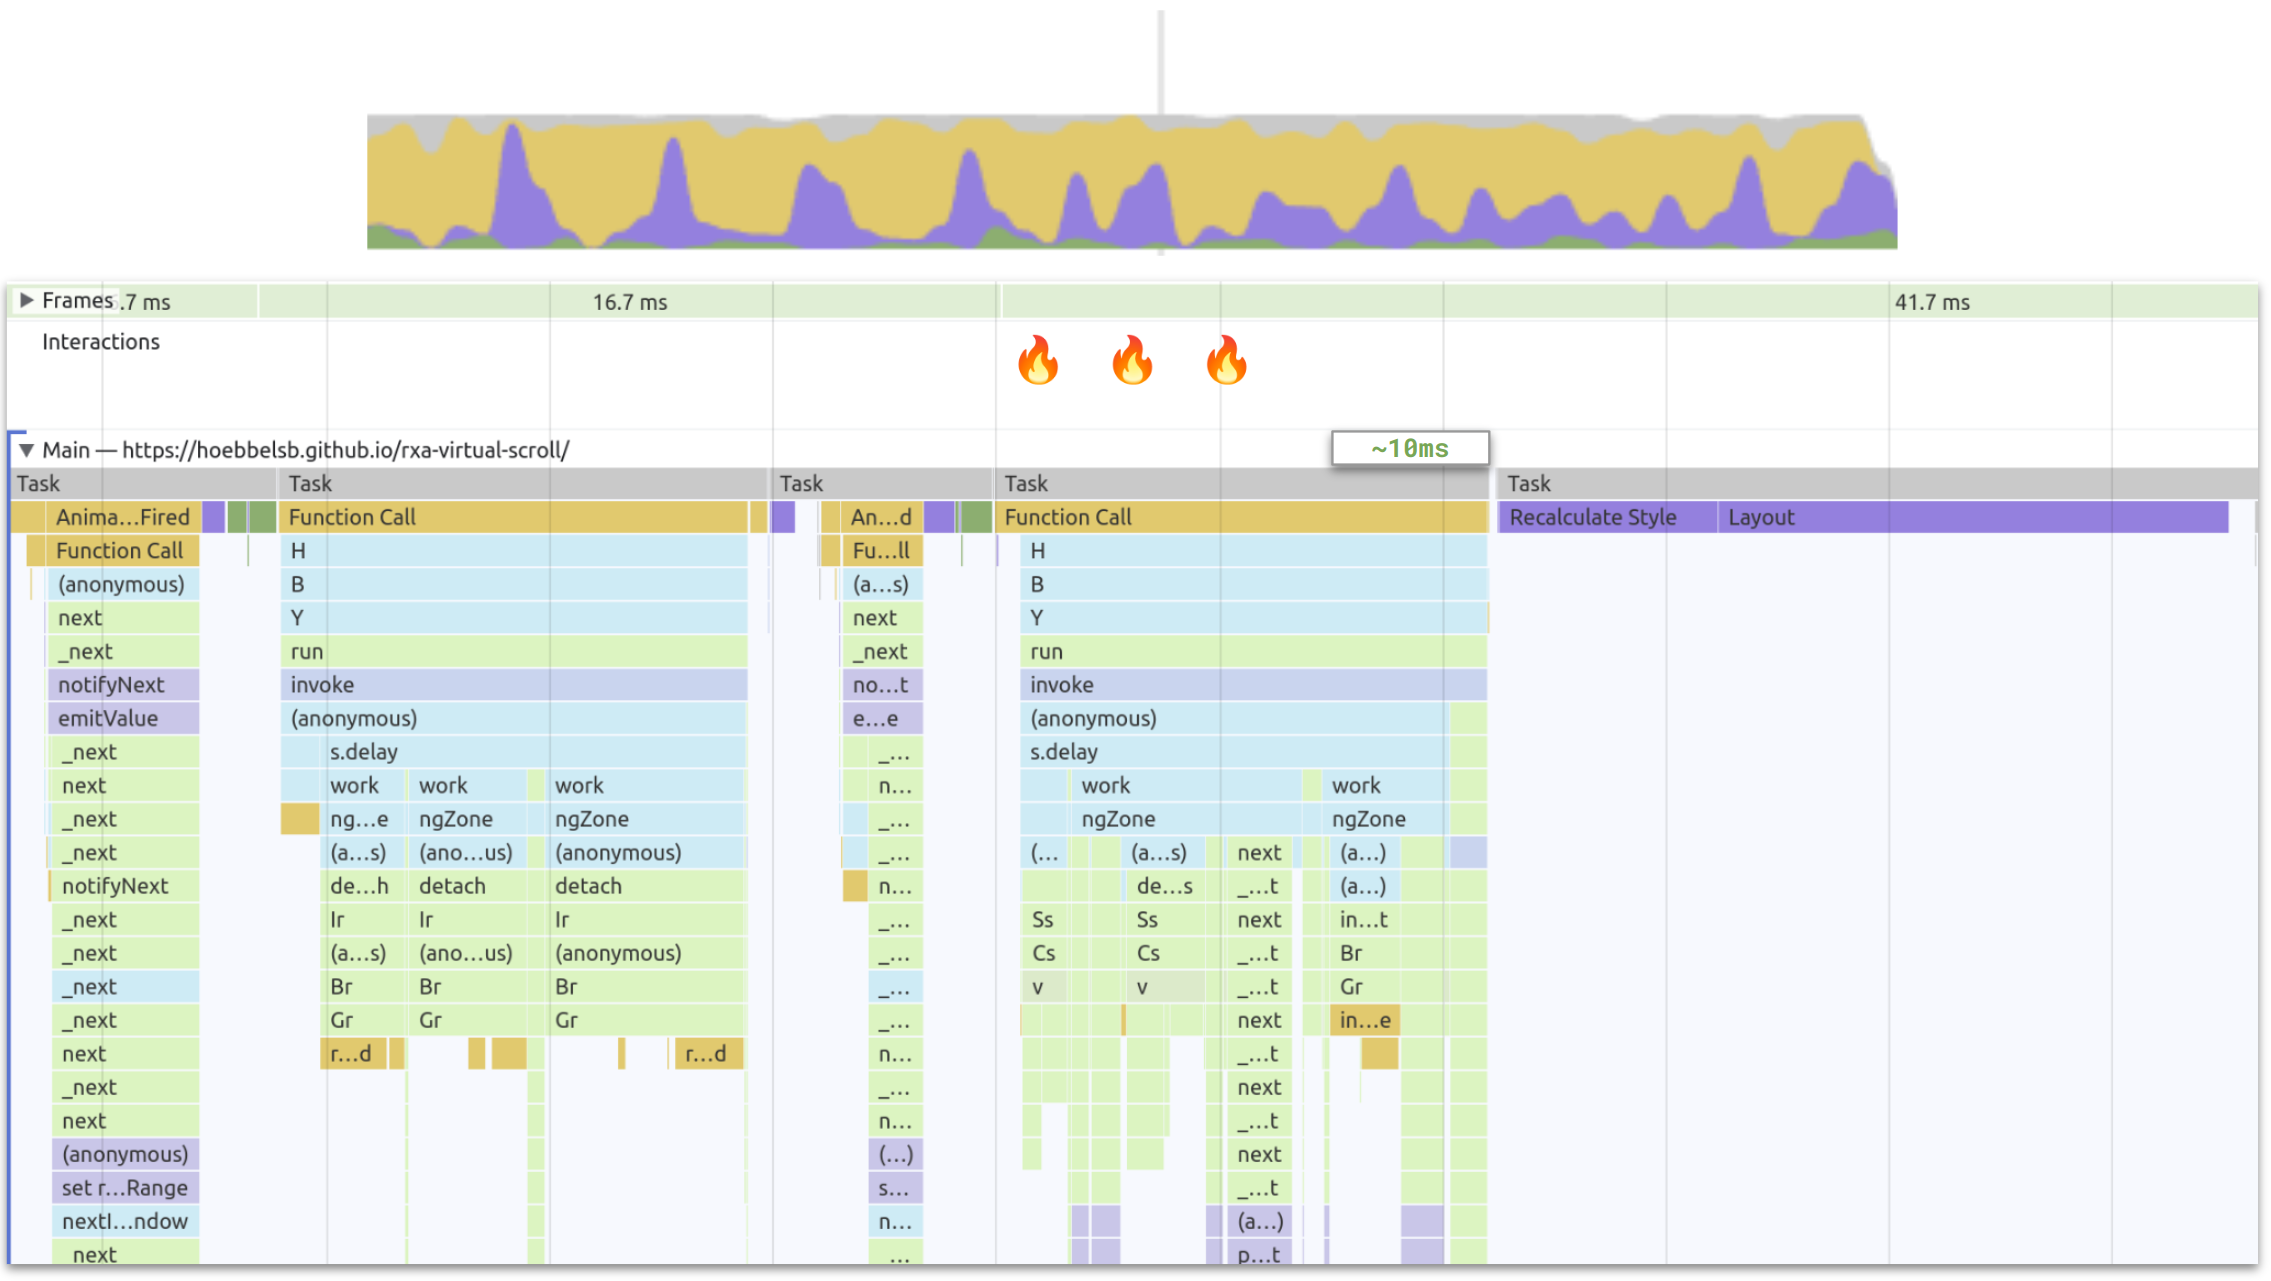Viewport: 2271px width, 1281px height.
Task: Click the set r...Range entry
Action: [124, 1188]
